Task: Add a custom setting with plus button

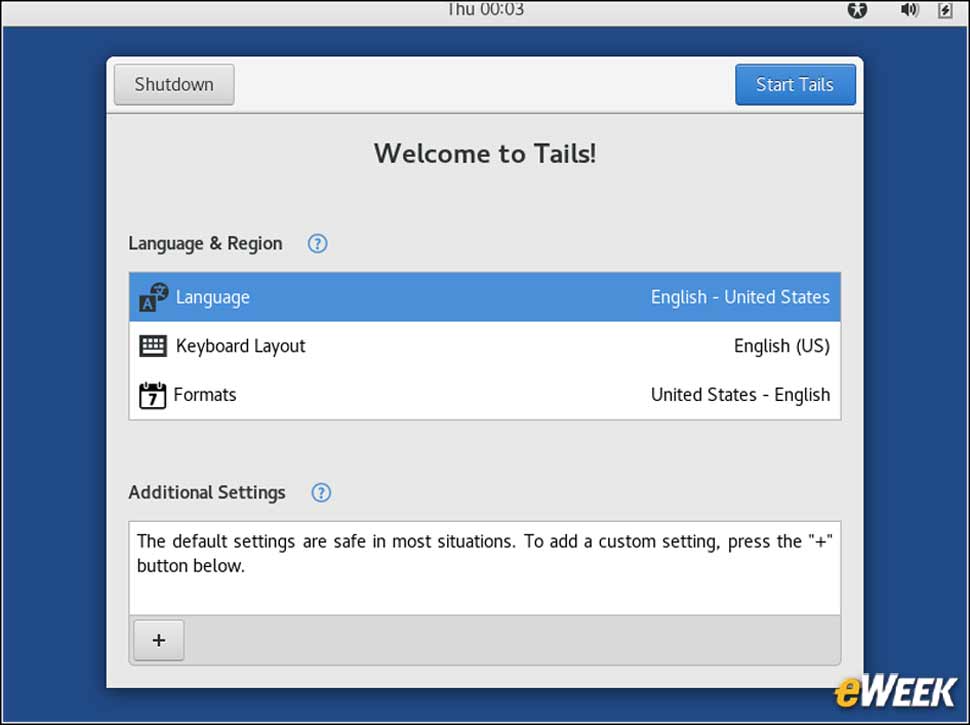Action: [x=159, y=640]
